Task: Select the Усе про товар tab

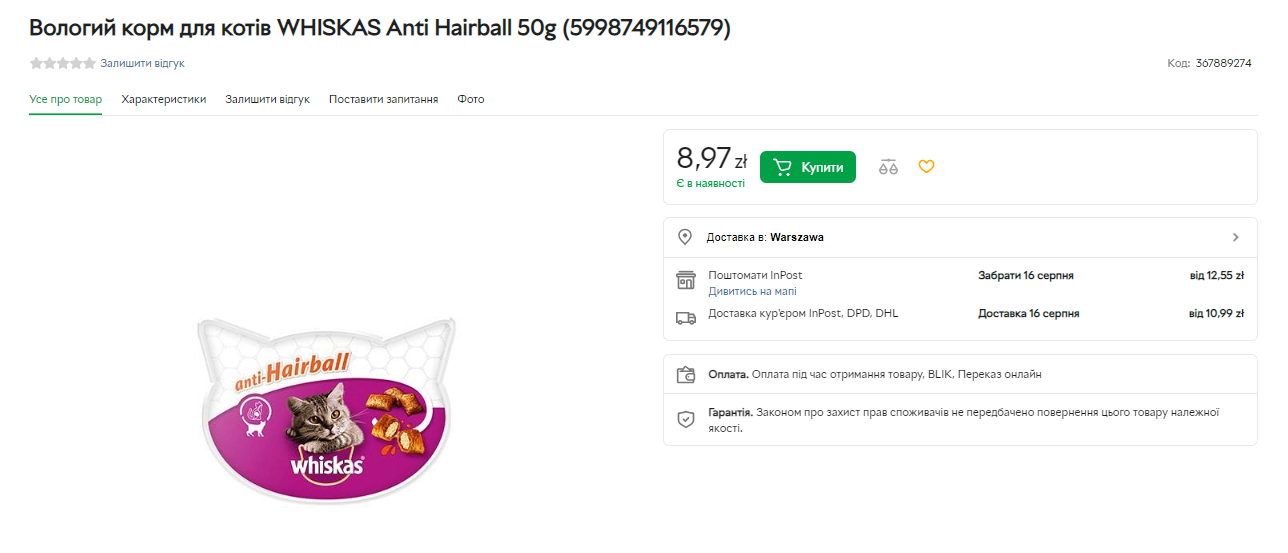Action: 65,99
